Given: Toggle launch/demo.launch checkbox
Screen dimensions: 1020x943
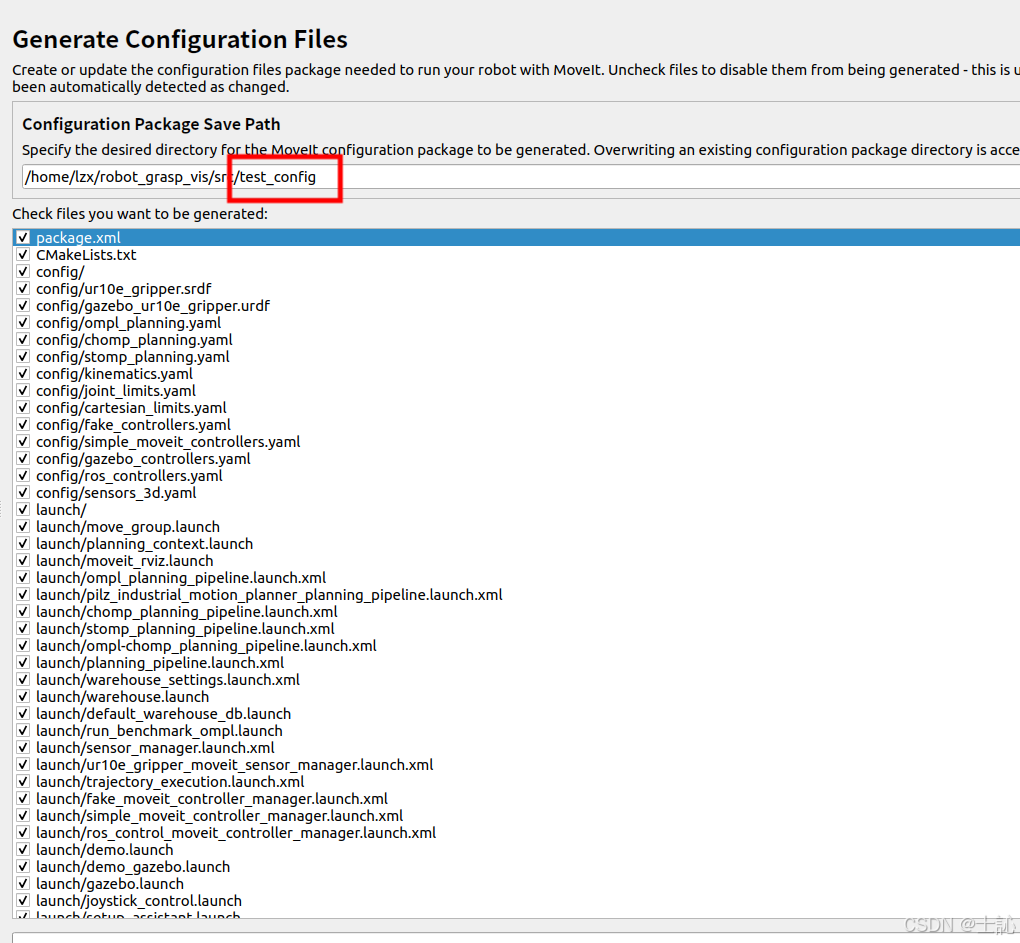Looking at the screenshot, I should tap(23, 849).
